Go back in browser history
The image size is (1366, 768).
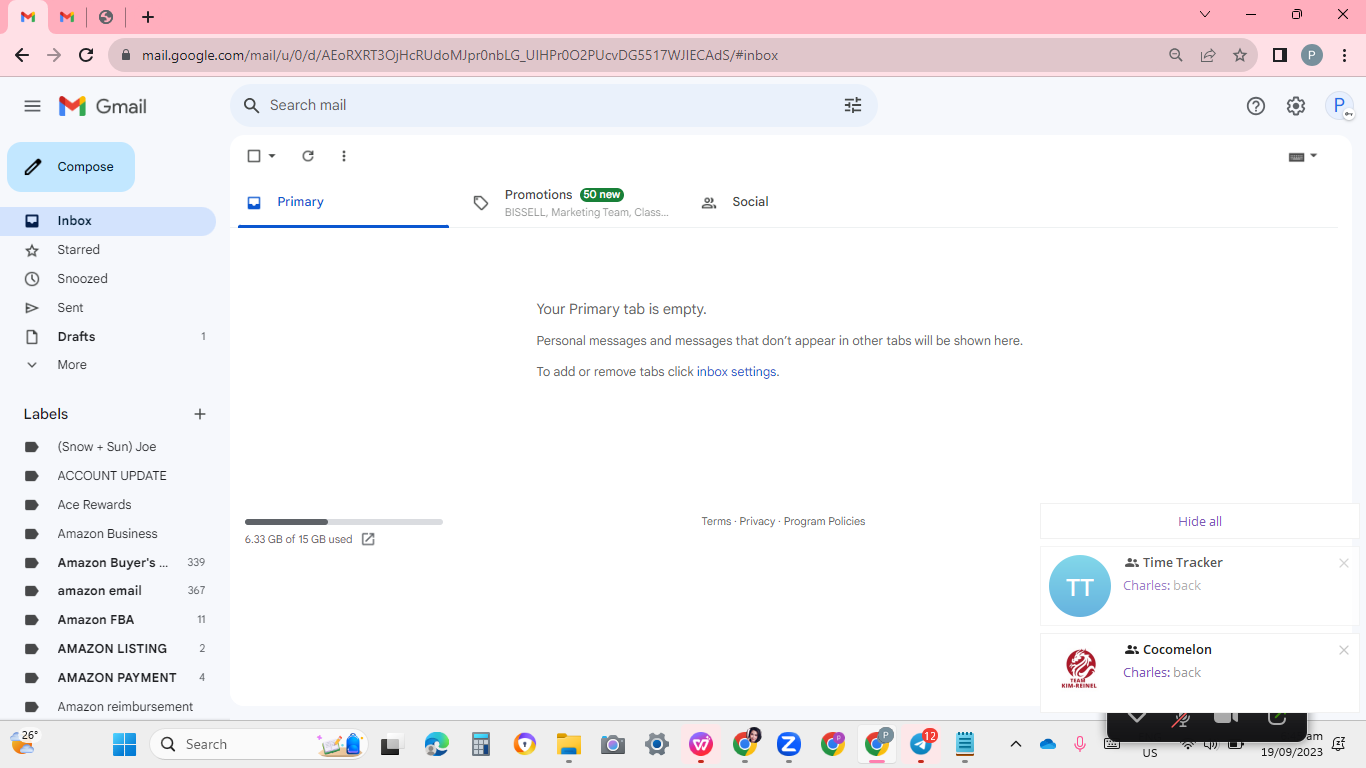pyautogui.click(x=22, y=55)
